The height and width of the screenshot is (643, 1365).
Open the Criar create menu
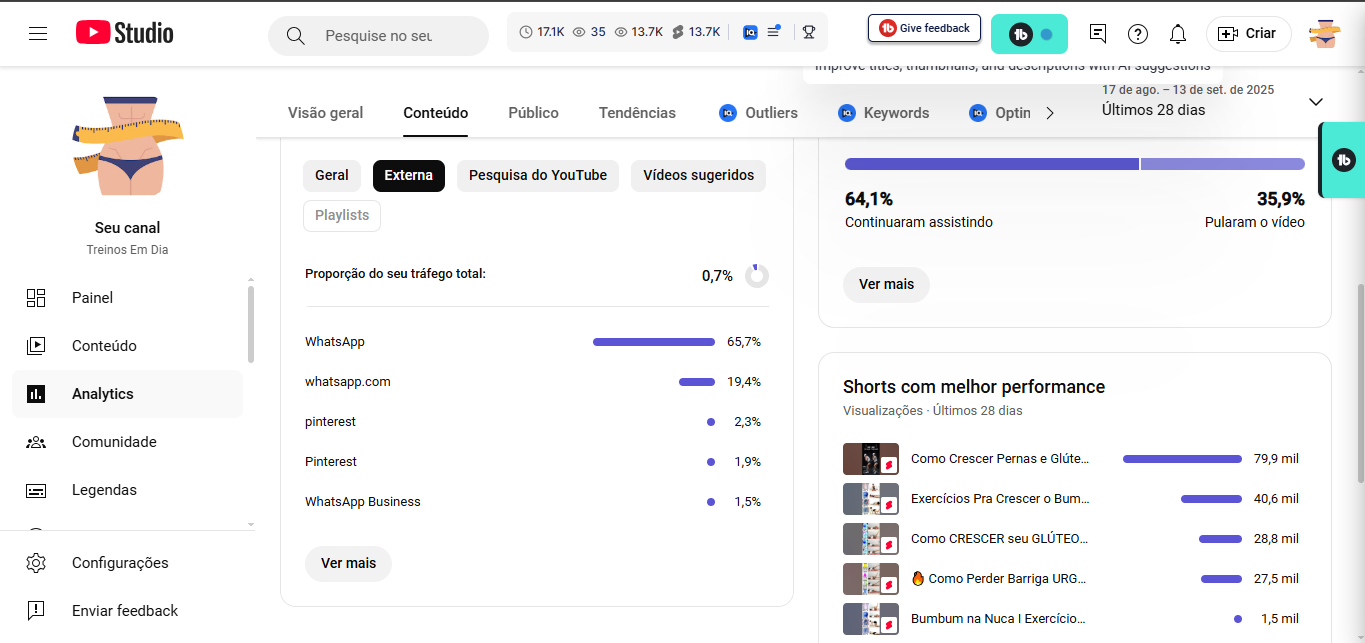point(1248,34)
